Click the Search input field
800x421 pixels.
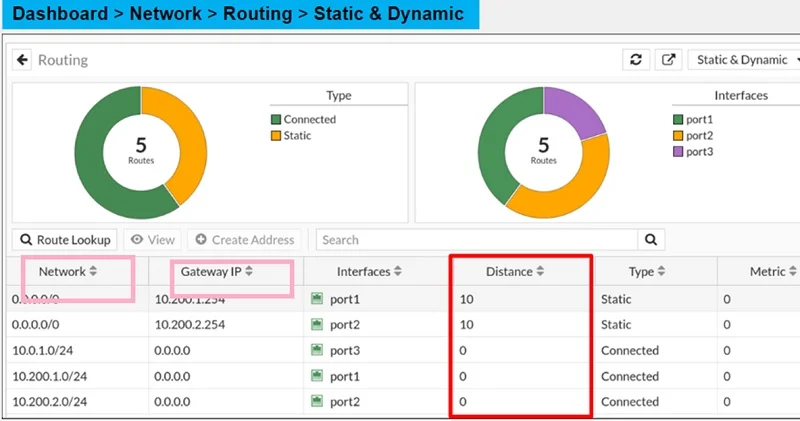coord(476,240)
